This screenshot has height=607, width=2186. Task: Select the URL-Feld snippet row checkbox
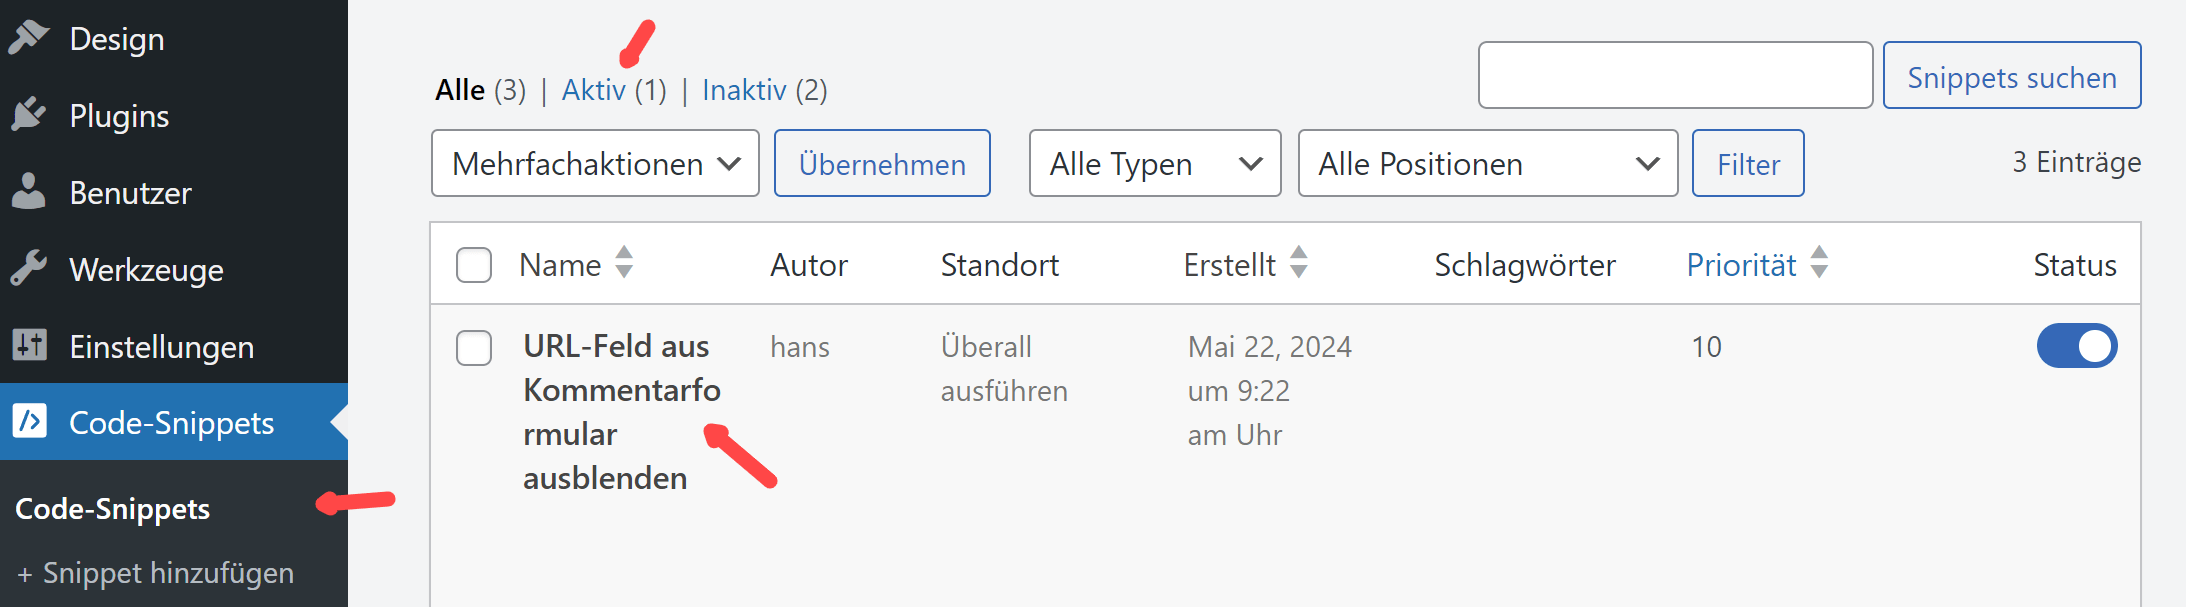coord(474,348)
